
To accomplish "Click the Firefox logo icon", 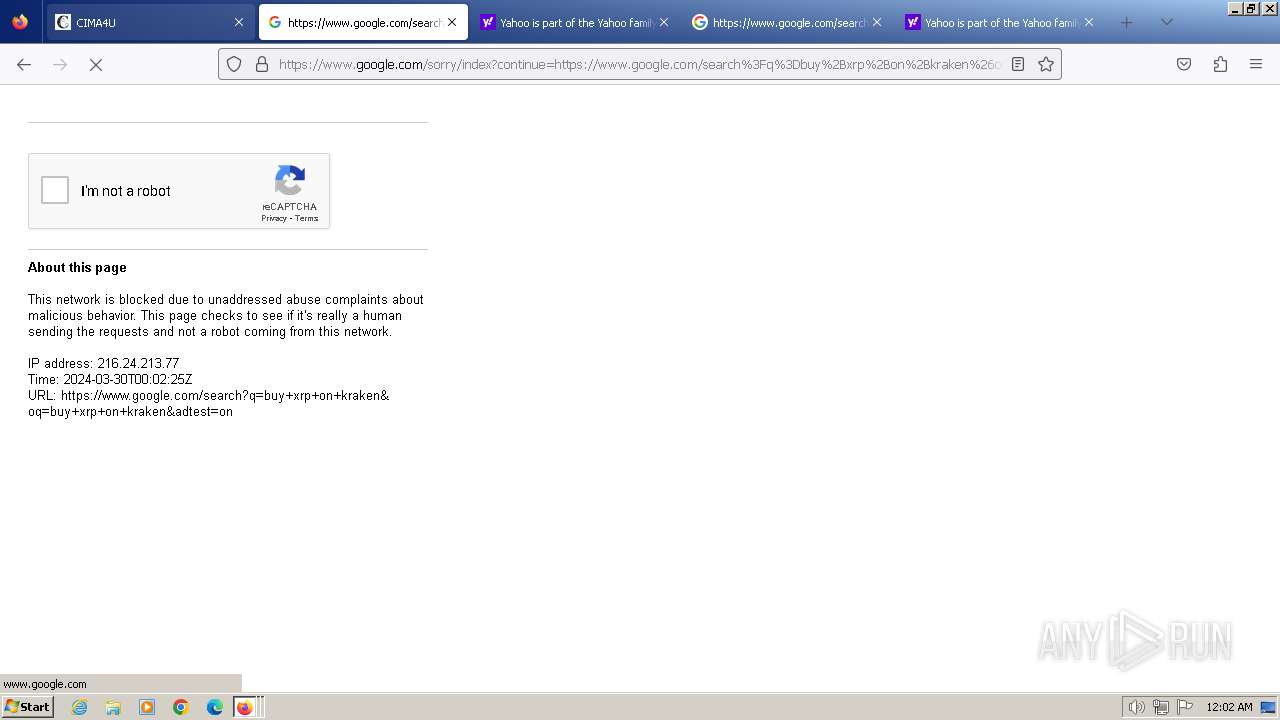I will 20,22.
